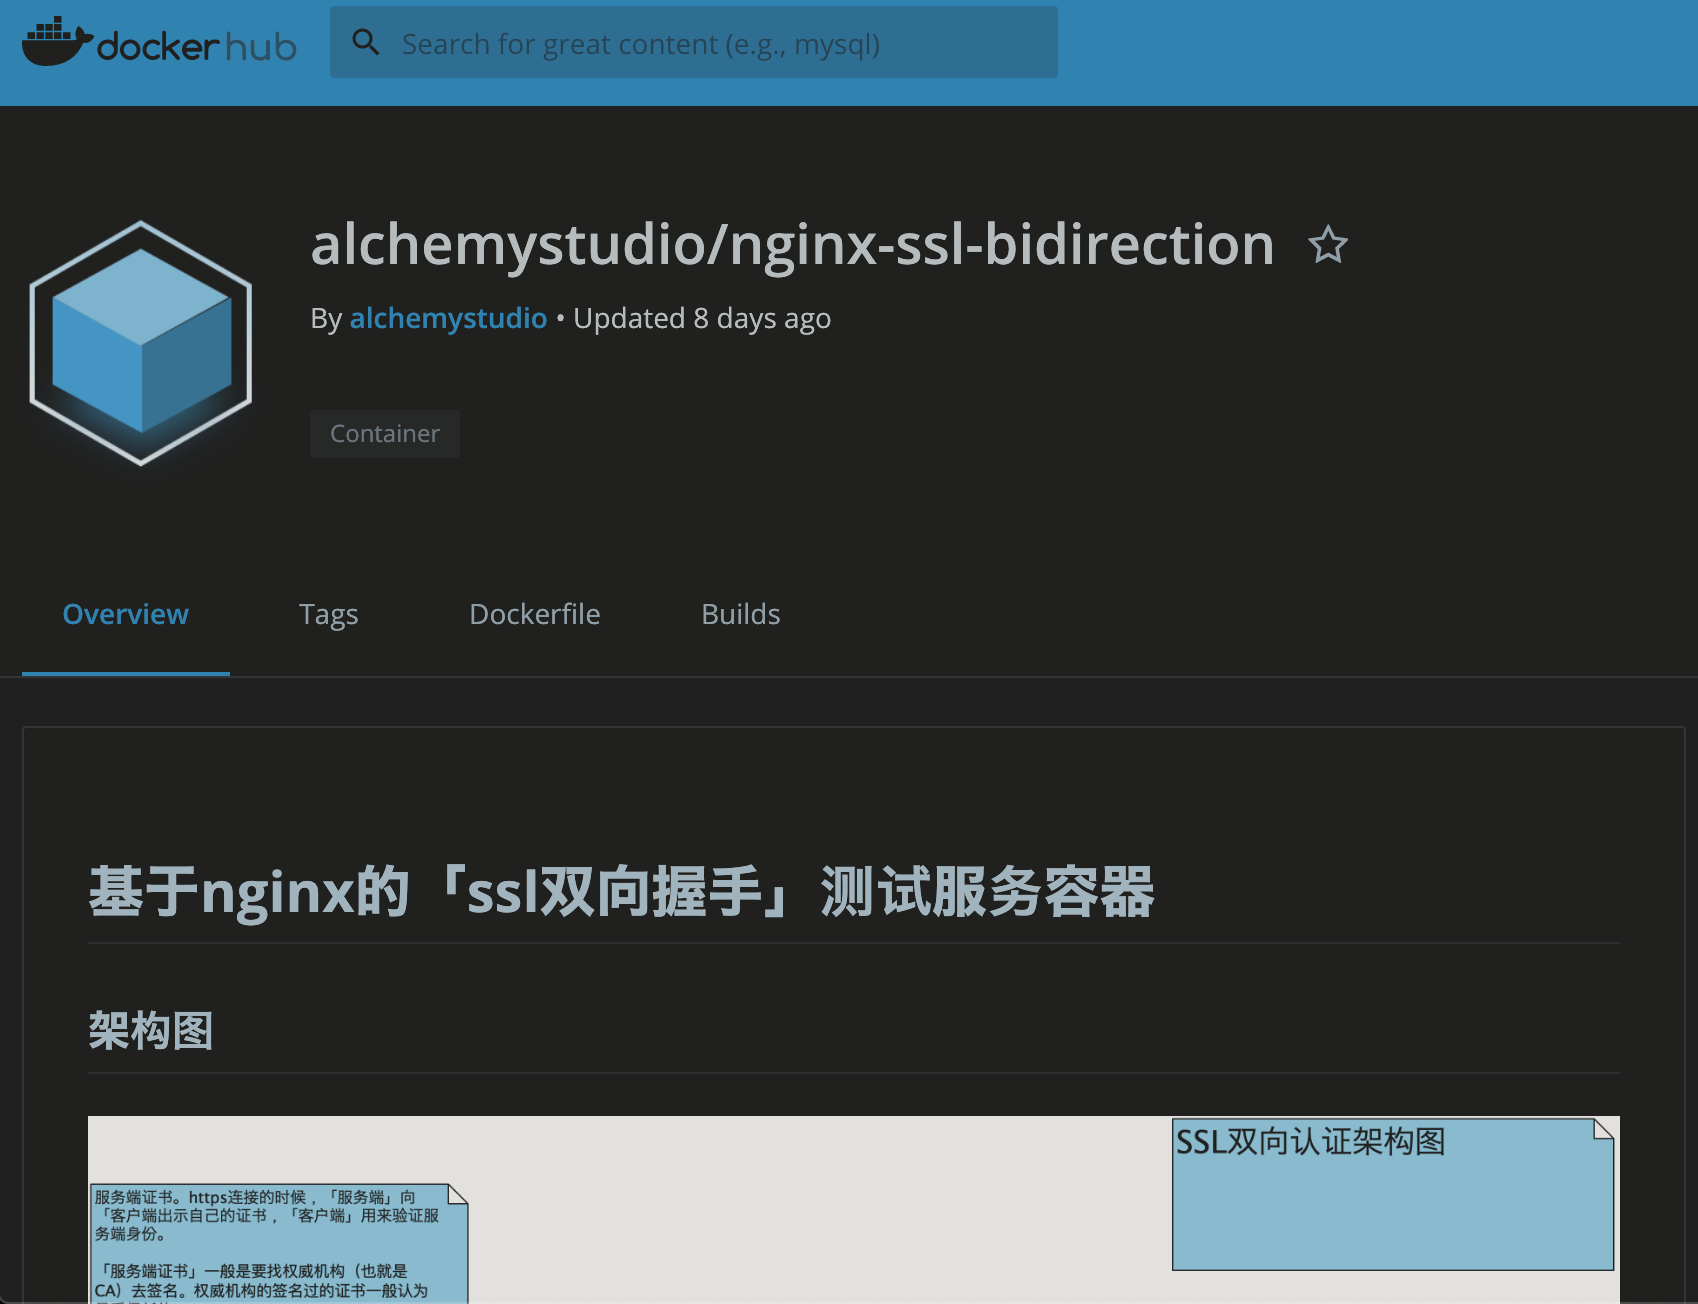Click the 架构图 section heading
Screen dimensions: 1698x1304
tap(151, 1031)
